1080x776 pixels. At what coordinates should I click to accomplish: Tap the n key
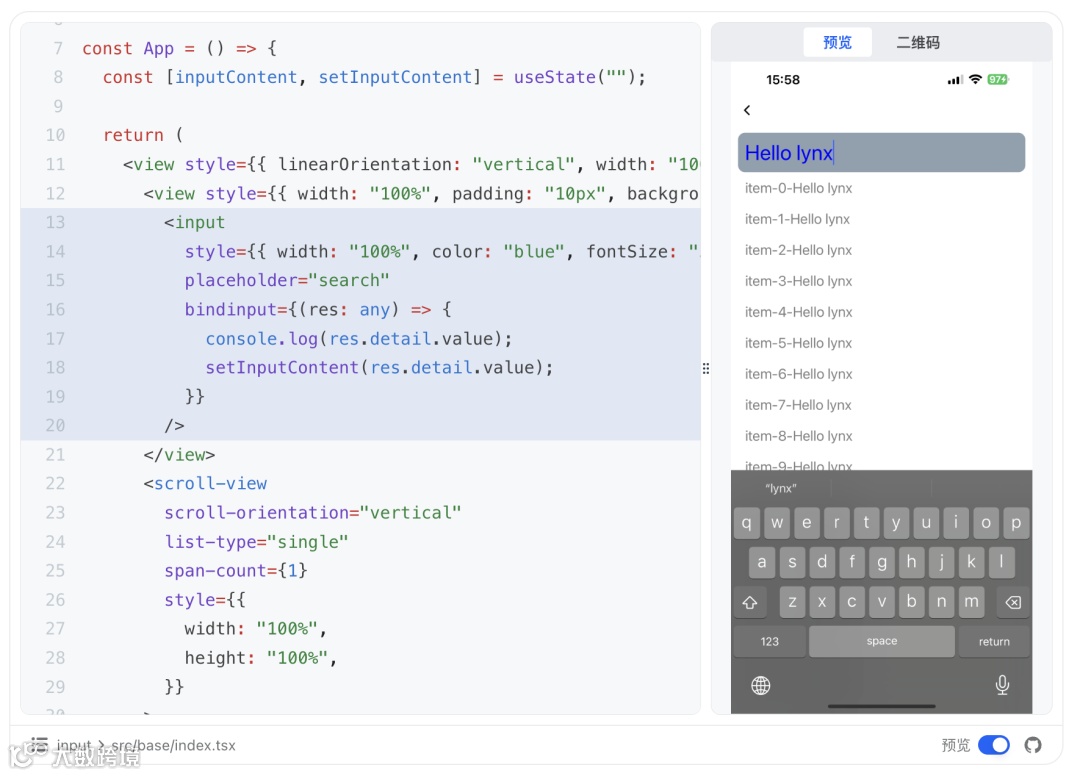(942, 602)
